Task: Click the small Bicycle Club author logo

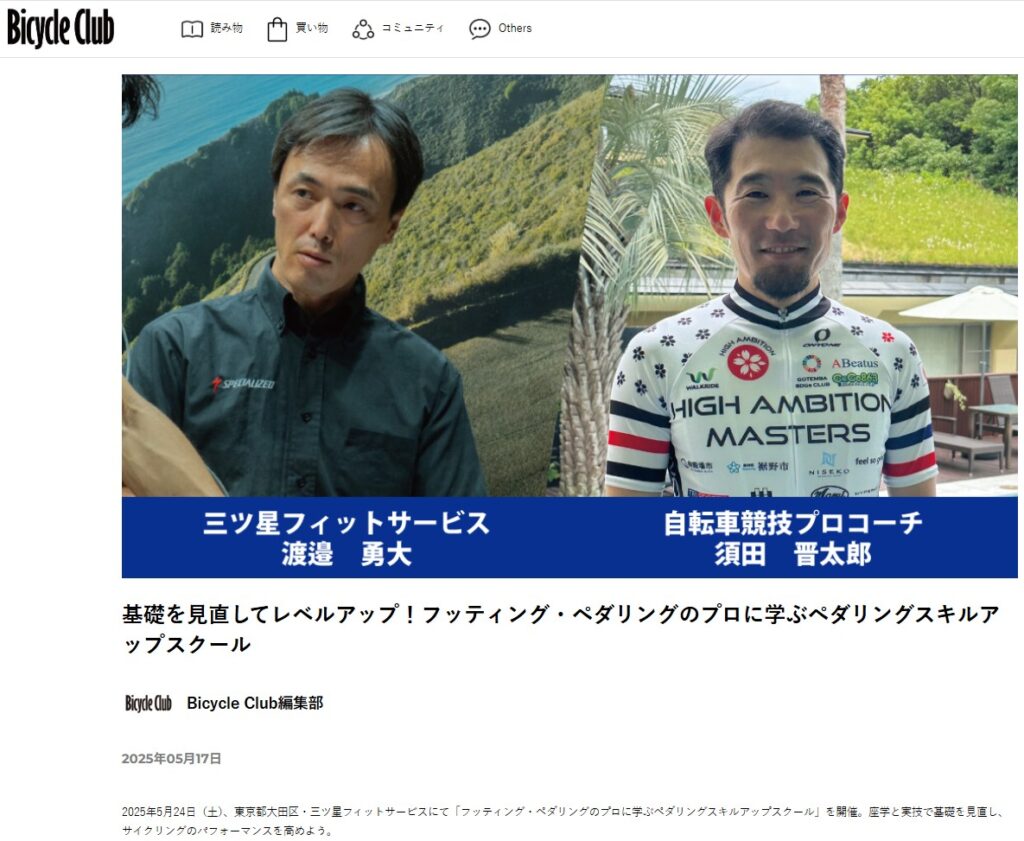Action: tap(148, 703)
